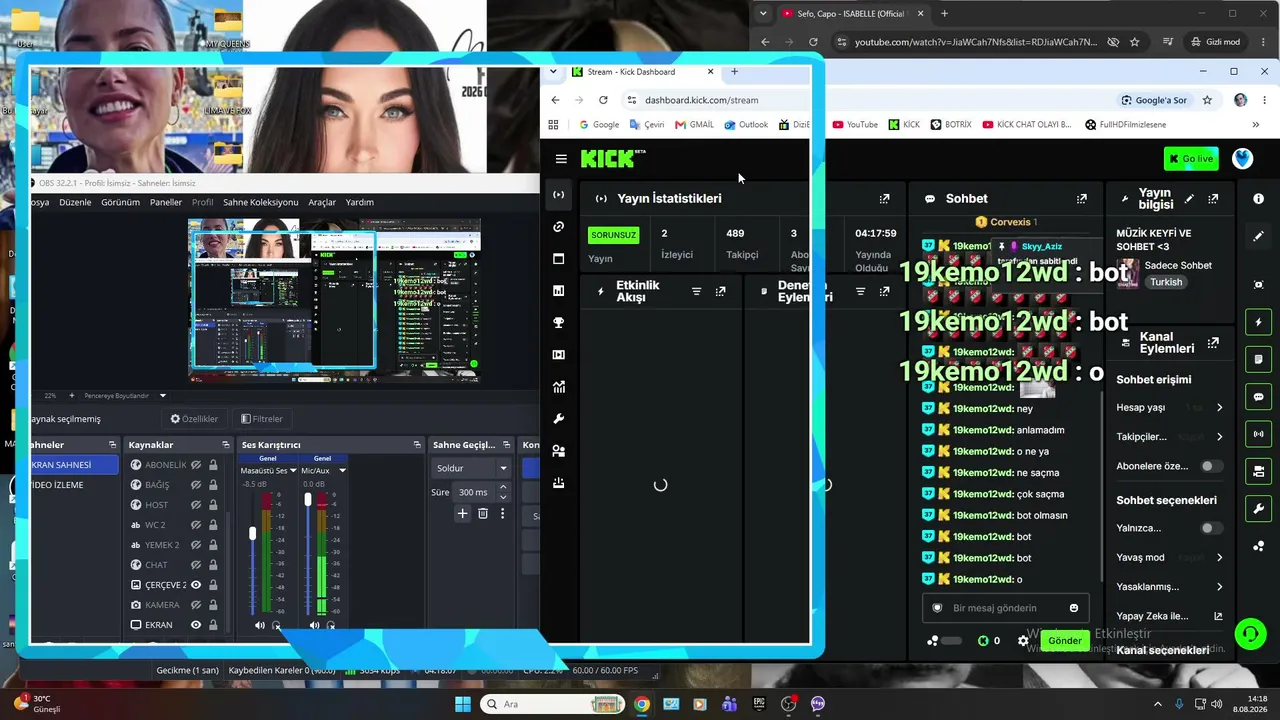The height and width of the screenshot is (720, 1280).
Task: Hide the ÇERÇEVE 2 source in OBS
Action: tap(196, 585)
